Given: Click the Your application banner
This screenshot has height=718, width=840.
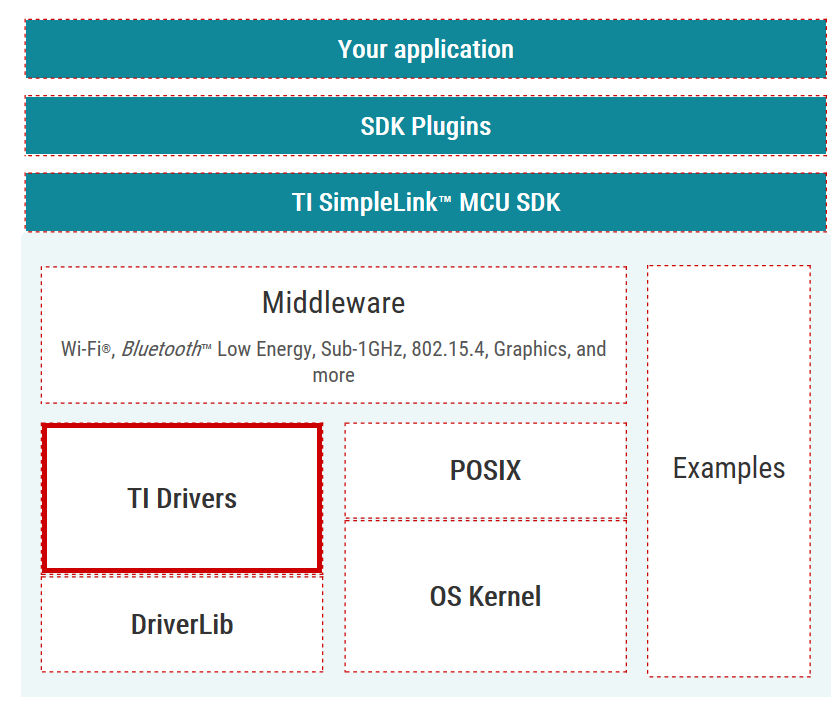Looking at the screenshot, I should tap(425, 49).
